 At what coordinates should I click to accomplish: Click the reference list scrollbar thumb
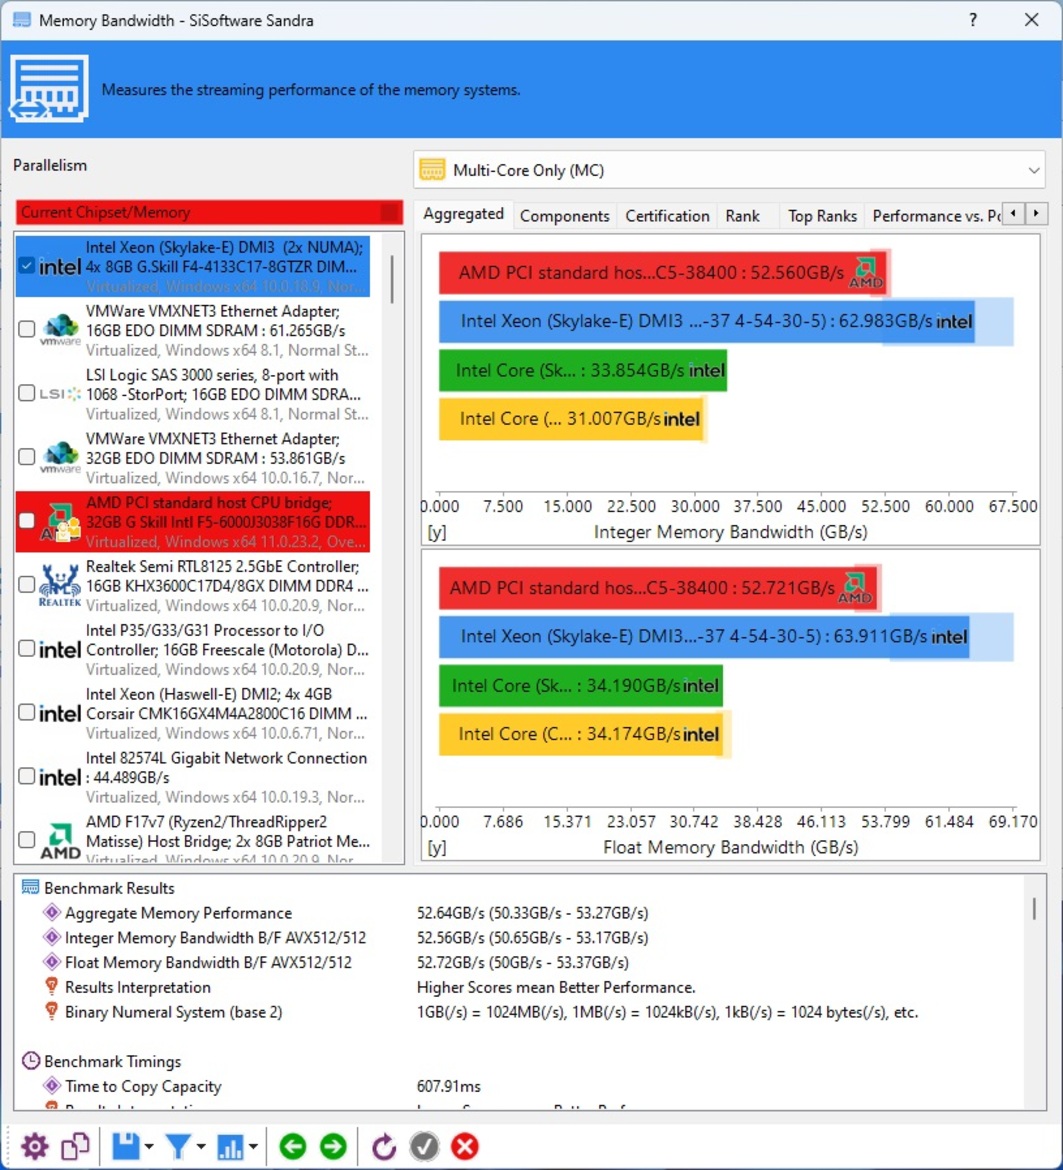pos(391,279)
